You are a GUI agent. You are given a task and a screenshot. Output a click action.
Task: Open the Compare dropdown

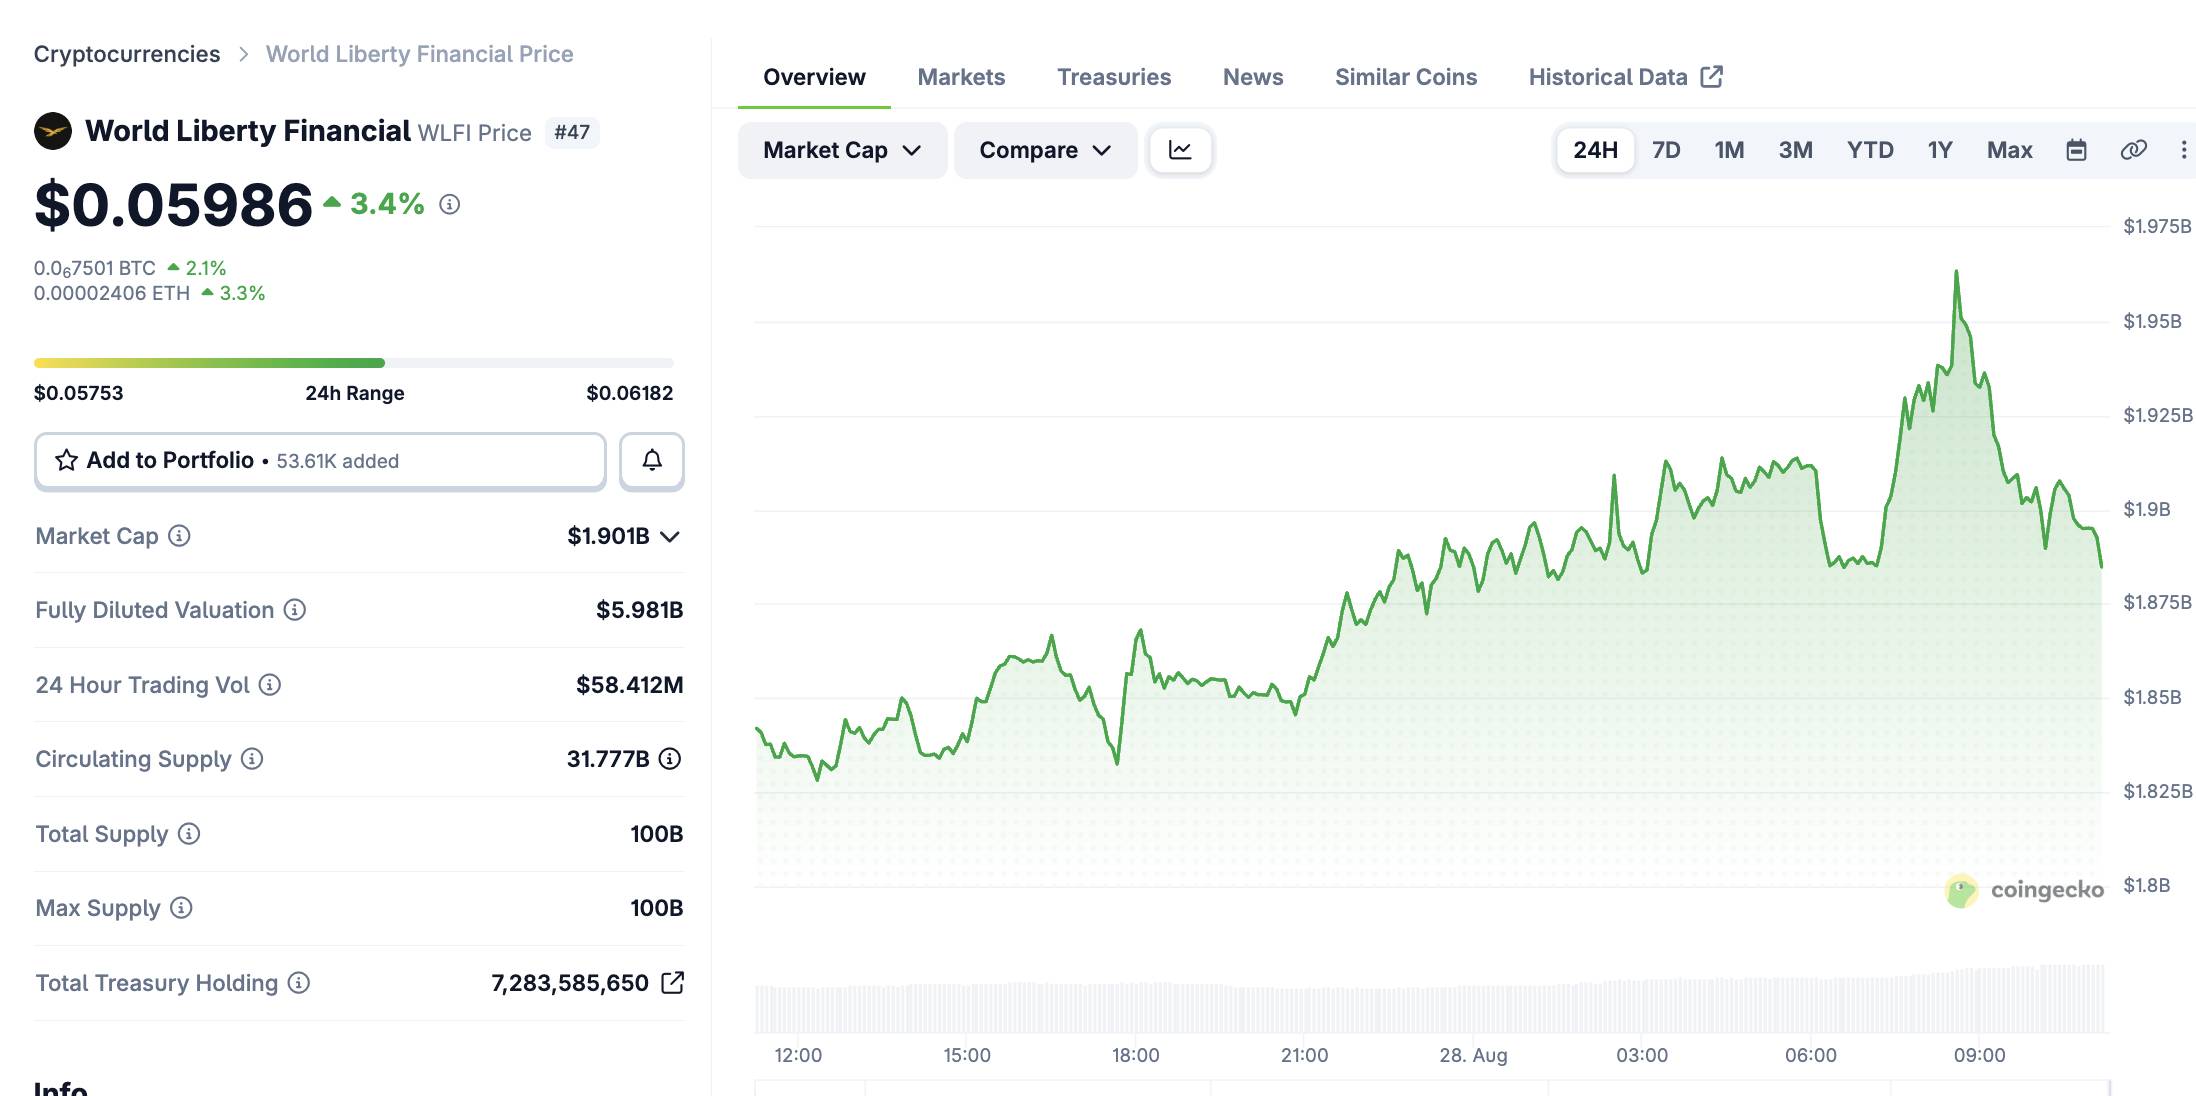(x=1045, y=150)
